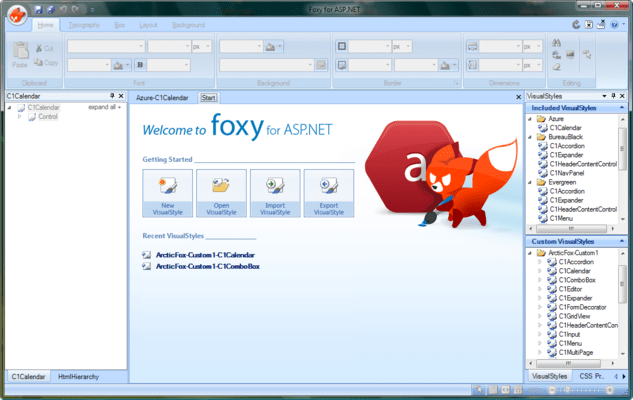
Task: Select the Azure-C1Calendar document tab
Action: 162,98
